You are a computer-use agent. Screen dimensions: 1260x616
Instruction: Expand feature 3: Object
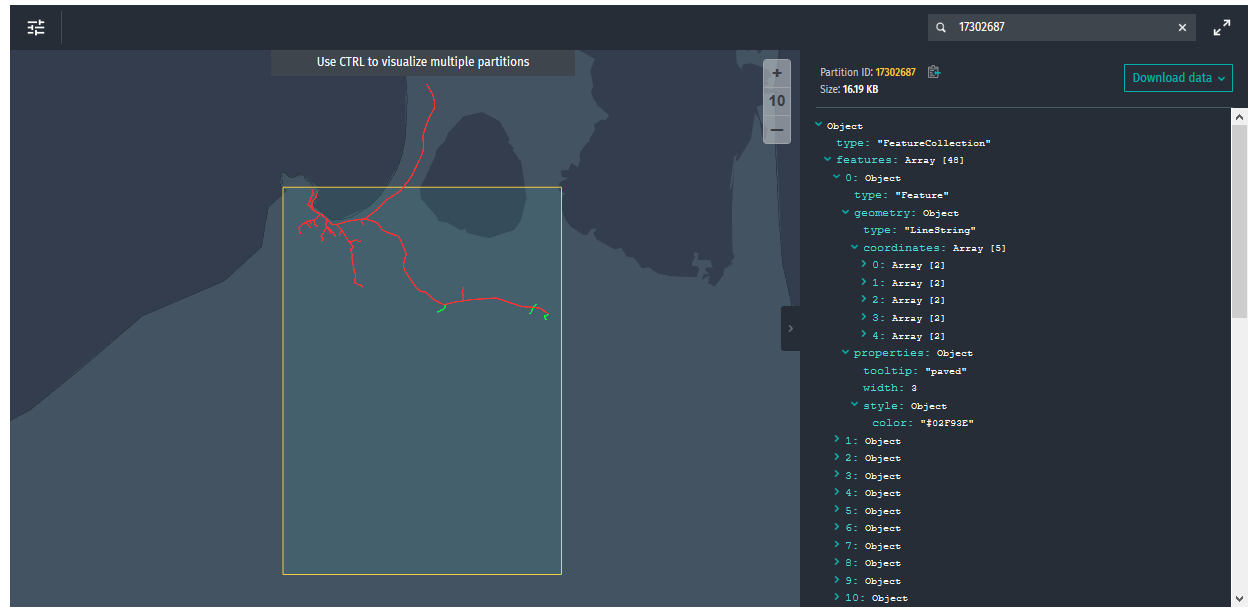[837, 475]
